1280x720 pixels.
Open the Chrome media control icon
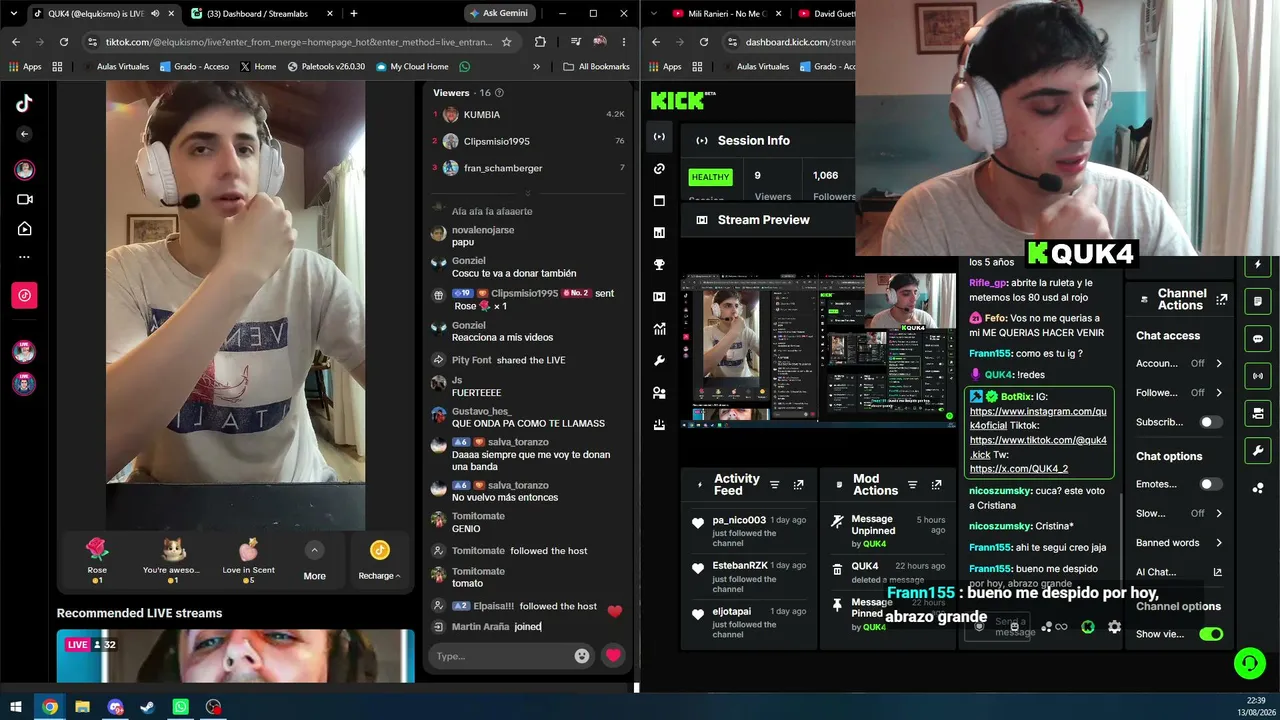[575, 42]
